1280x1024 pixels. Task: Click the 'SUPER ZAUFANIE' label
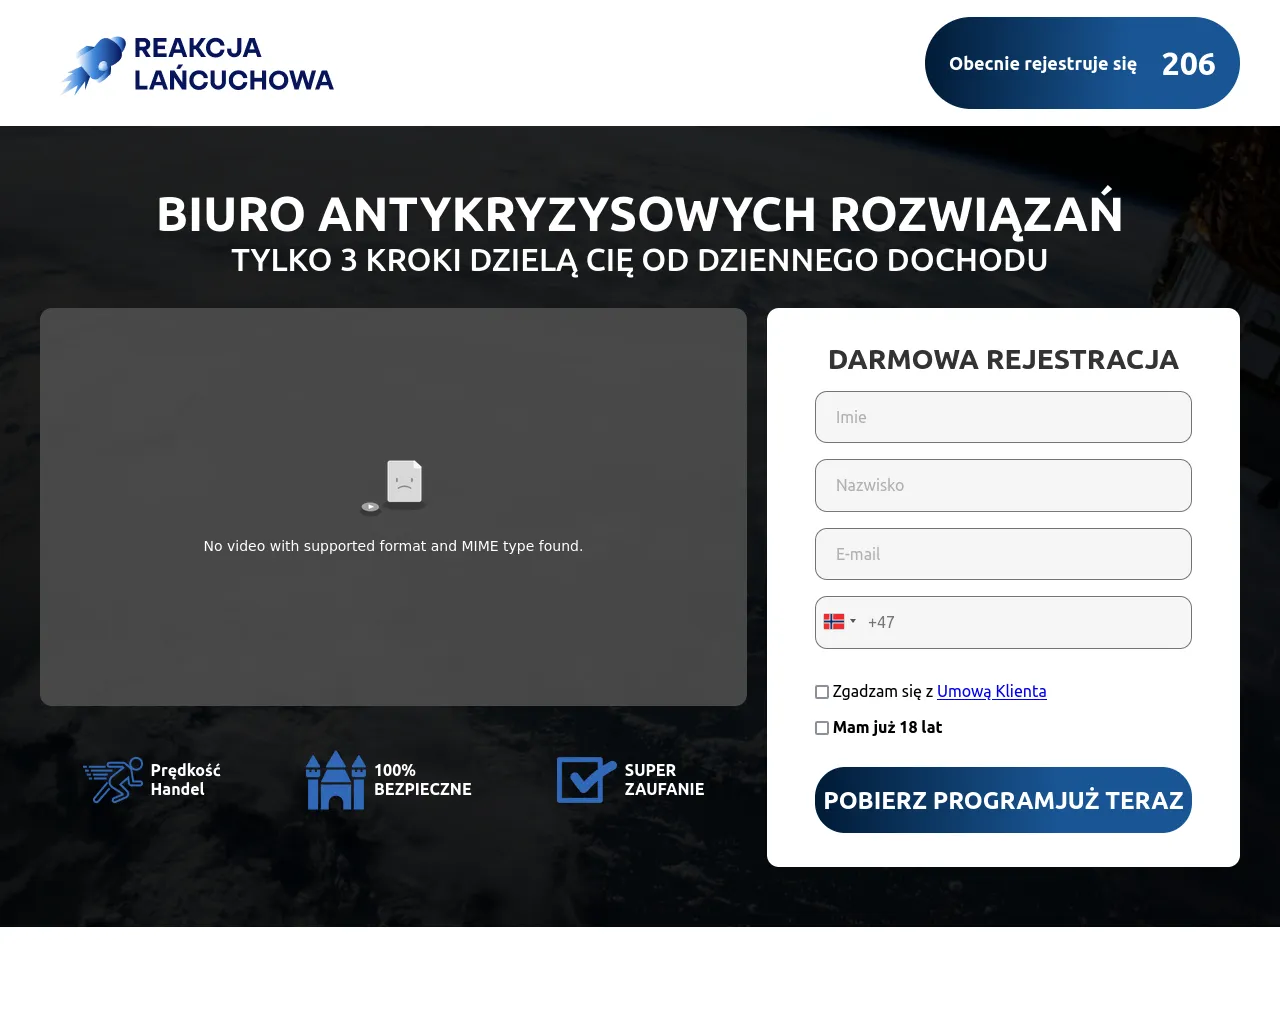tap(664, 780)
